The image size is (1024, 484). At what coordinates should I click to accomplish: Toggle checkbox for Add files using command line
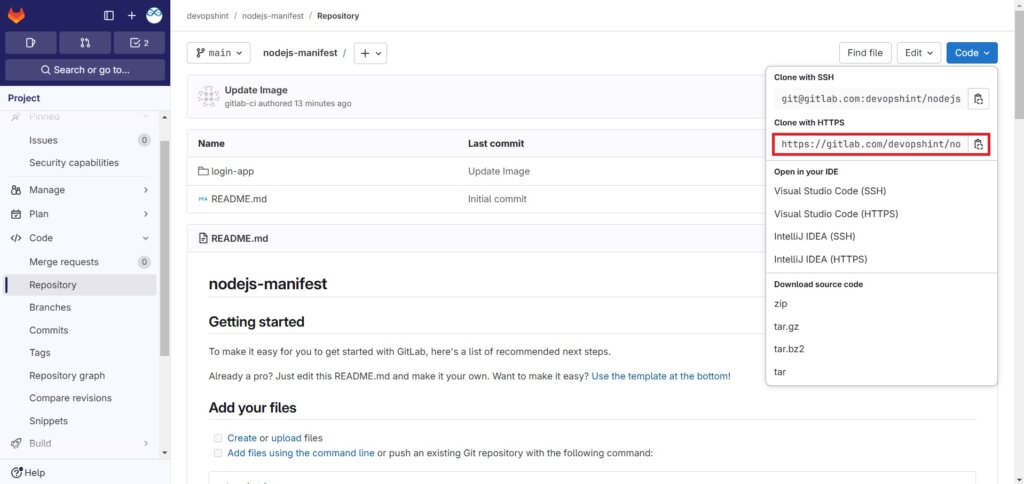(218, 453)
